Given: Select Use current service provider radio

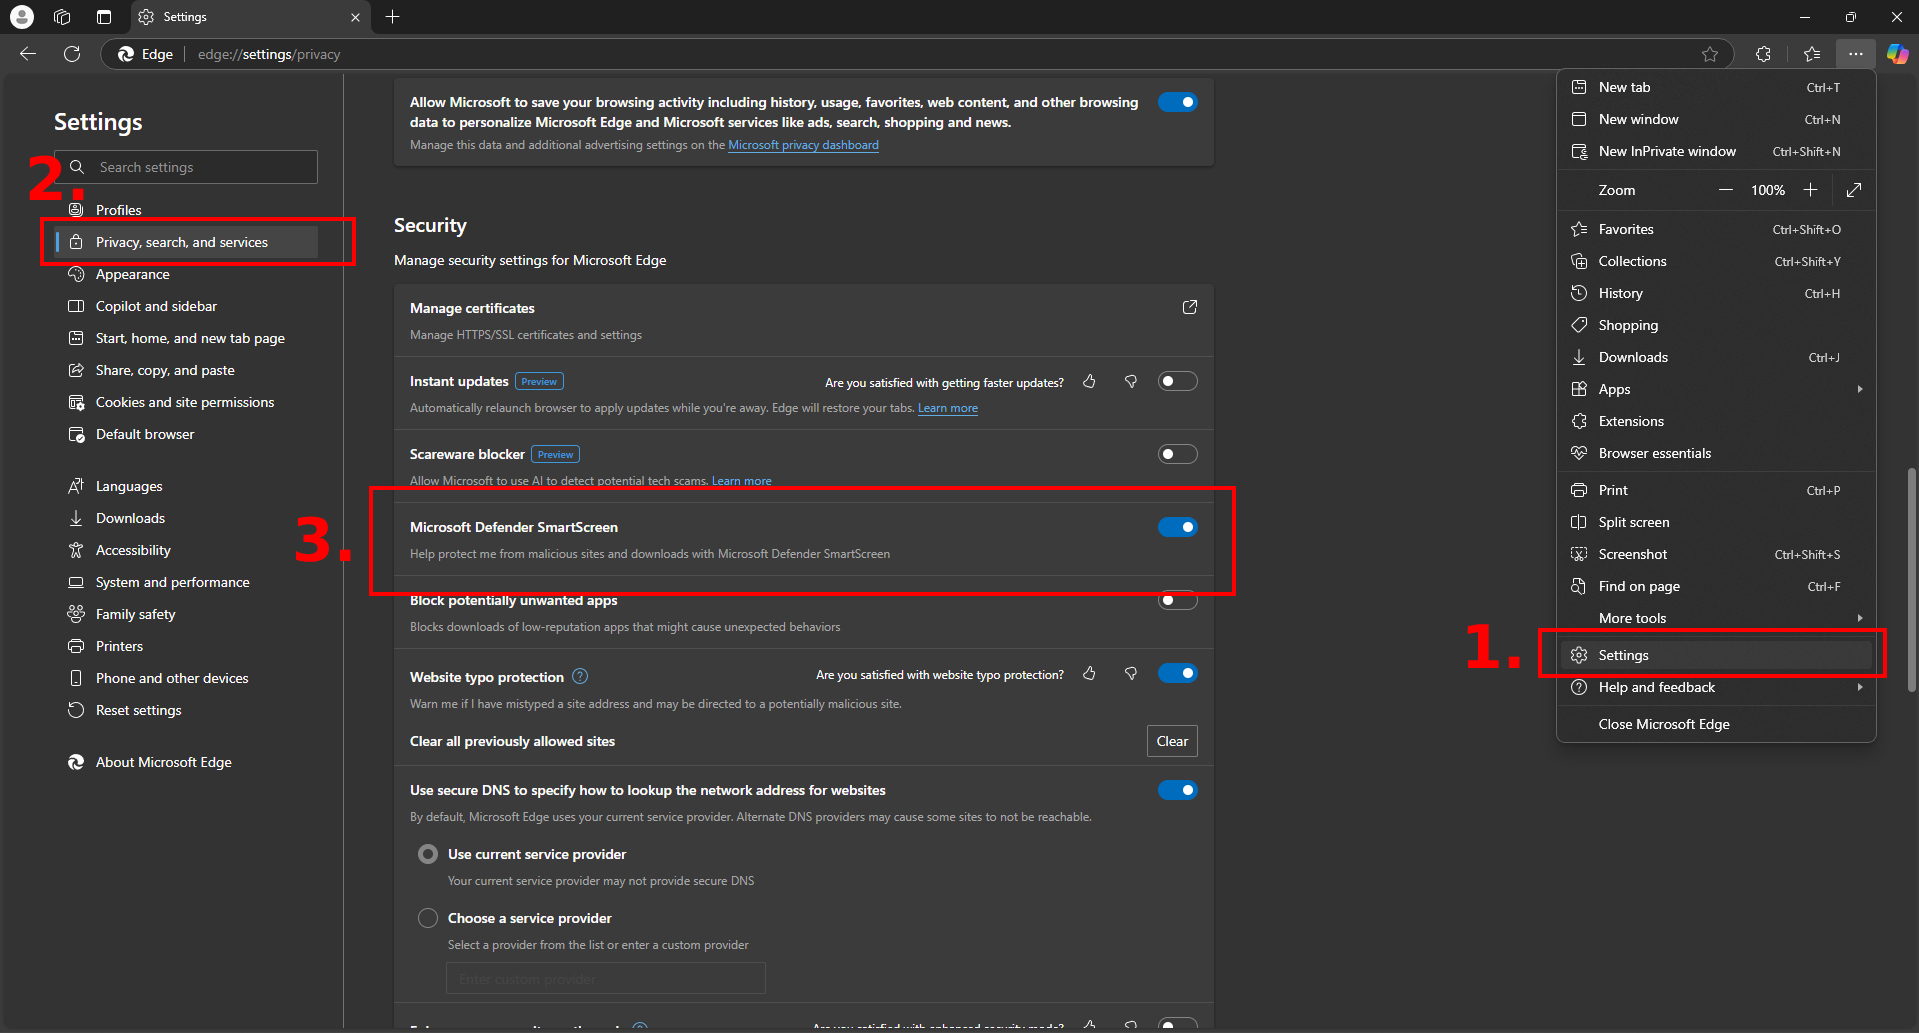Looking at the screenshot, I should click(x=428, y=854).
